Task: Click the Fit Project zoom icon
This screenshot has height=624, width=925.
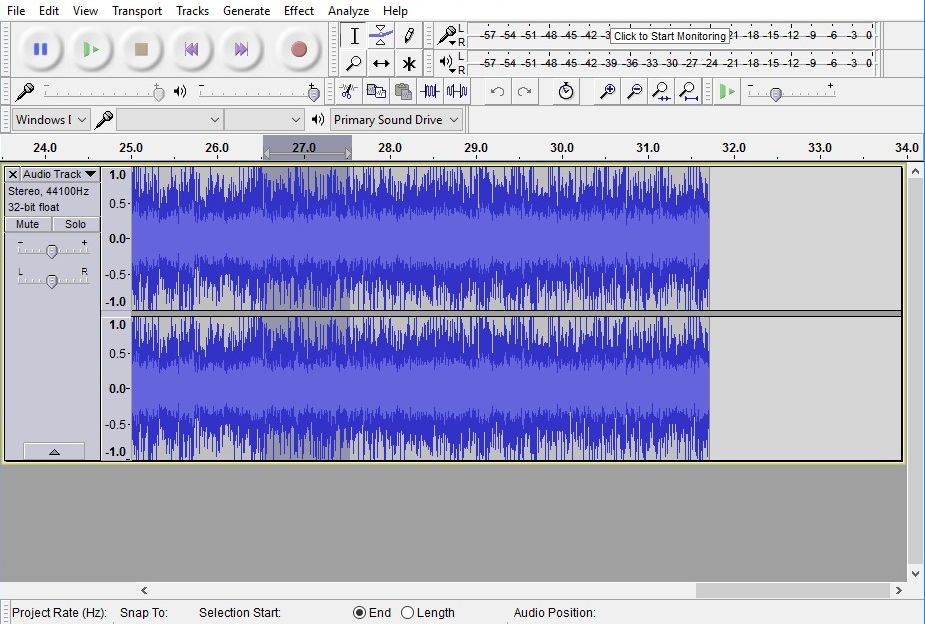Action: [x=688, y=92]
